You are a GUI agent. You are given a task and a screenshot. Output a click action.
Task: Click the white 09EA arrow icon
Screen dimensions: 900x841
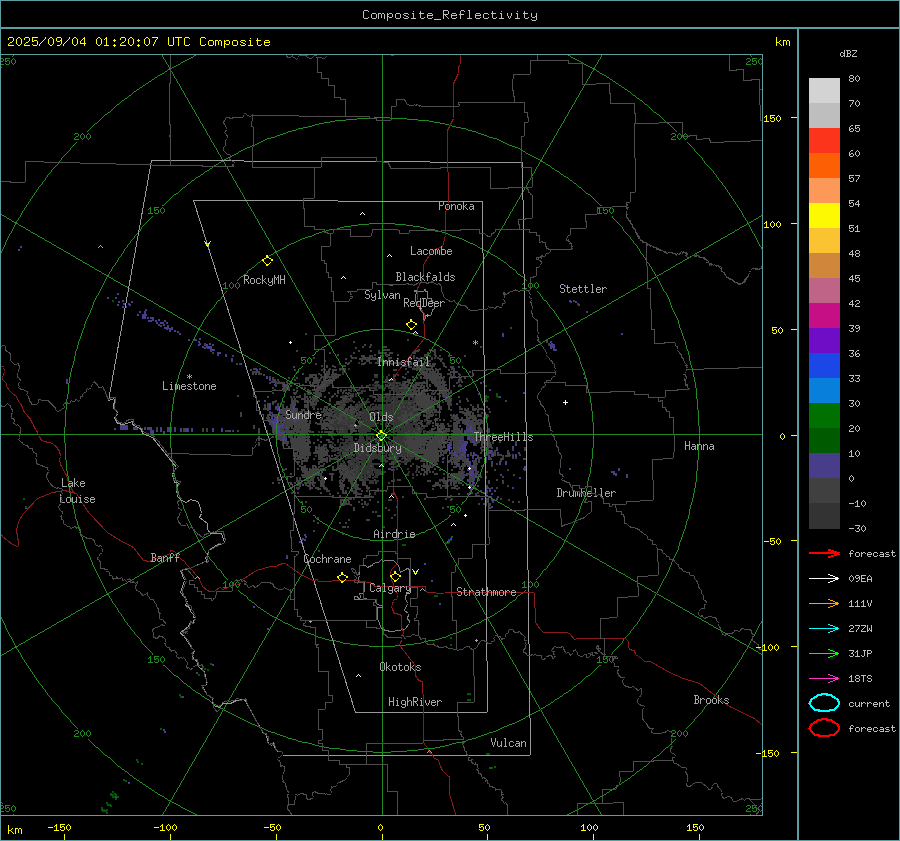click(824, 578)
